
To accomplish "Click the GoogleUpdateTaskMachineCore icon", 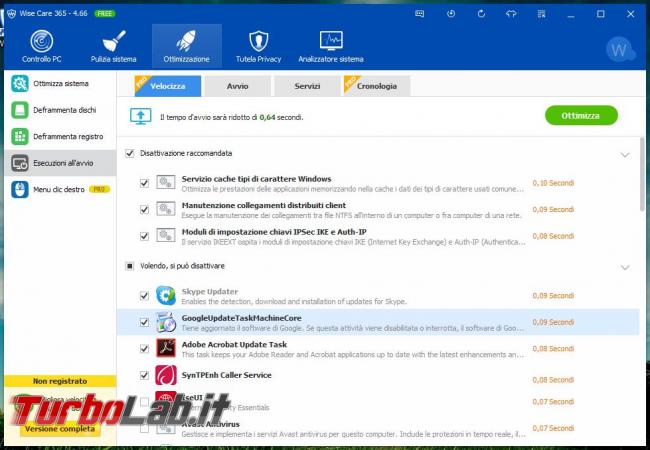I will pyautogui.click(x=166, y=322).
